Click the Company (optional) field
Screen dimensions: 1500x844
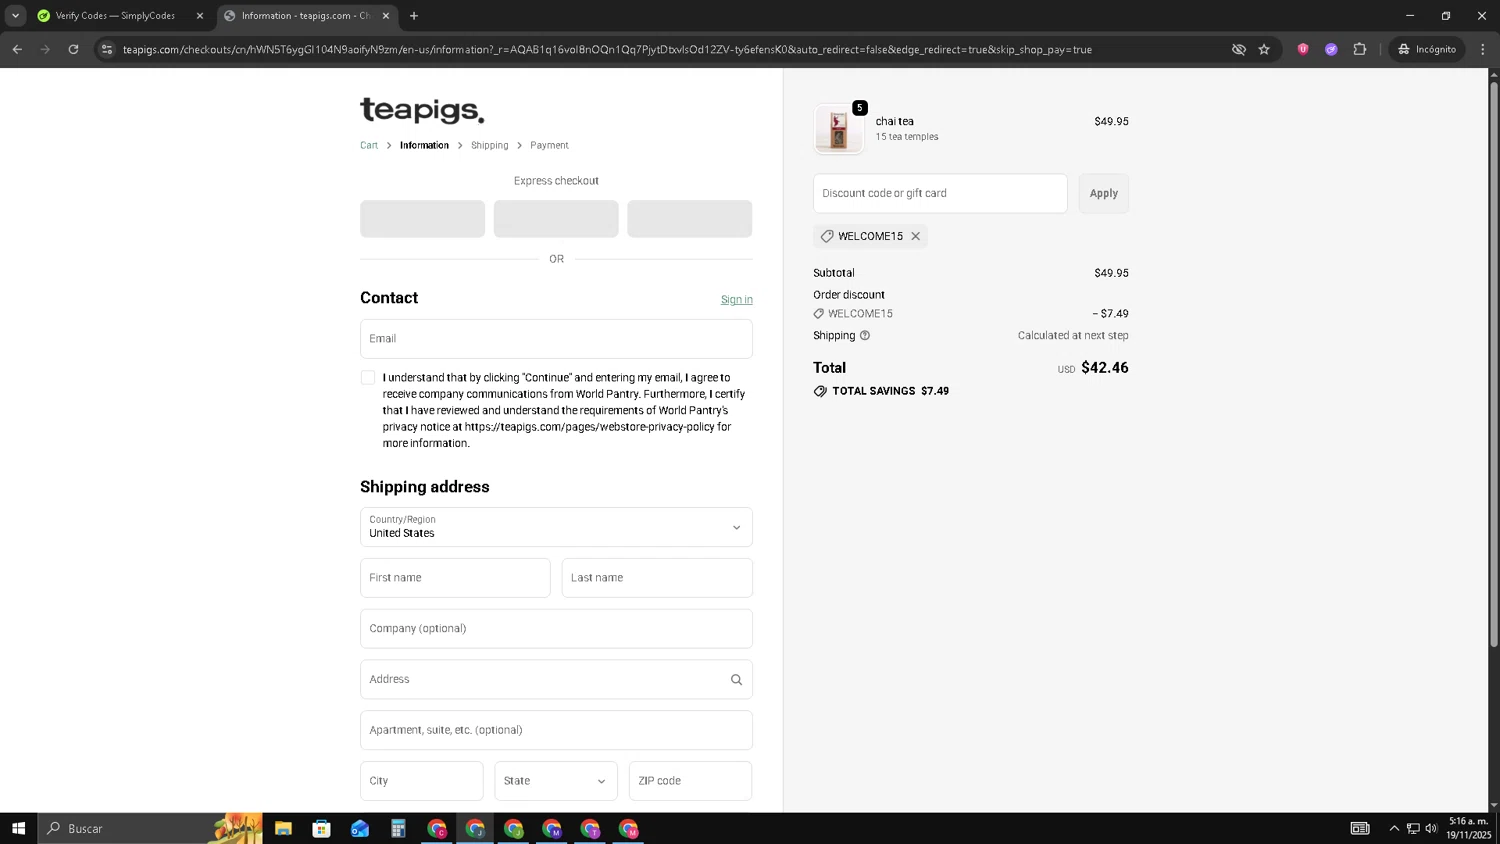click(556, 629)
